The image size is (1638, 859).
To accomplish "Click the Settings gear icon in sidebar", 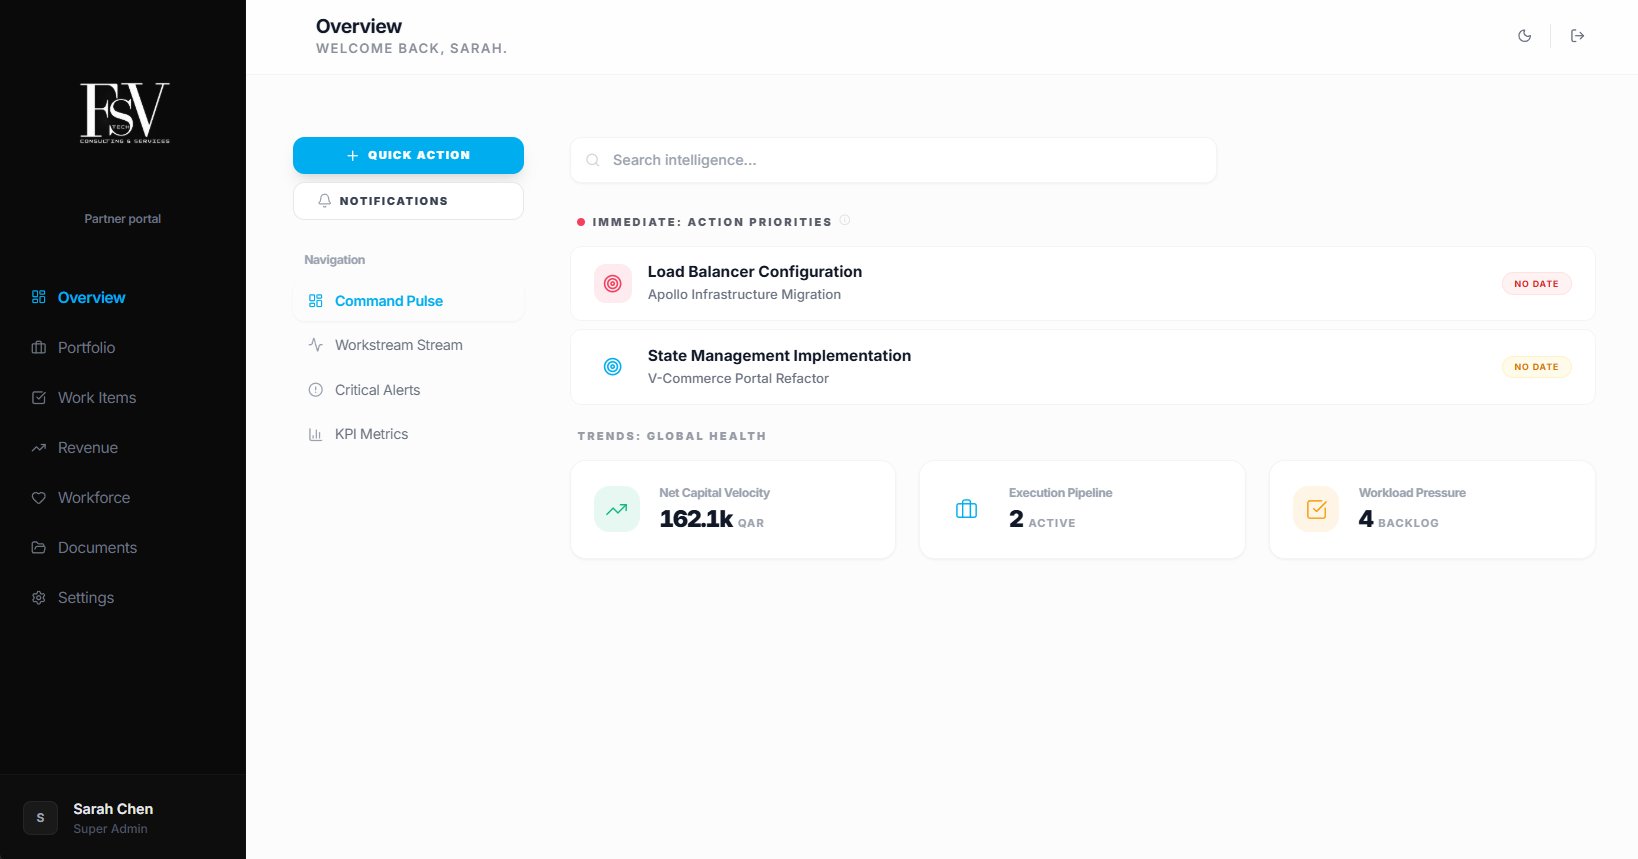I will pos(39,597).
